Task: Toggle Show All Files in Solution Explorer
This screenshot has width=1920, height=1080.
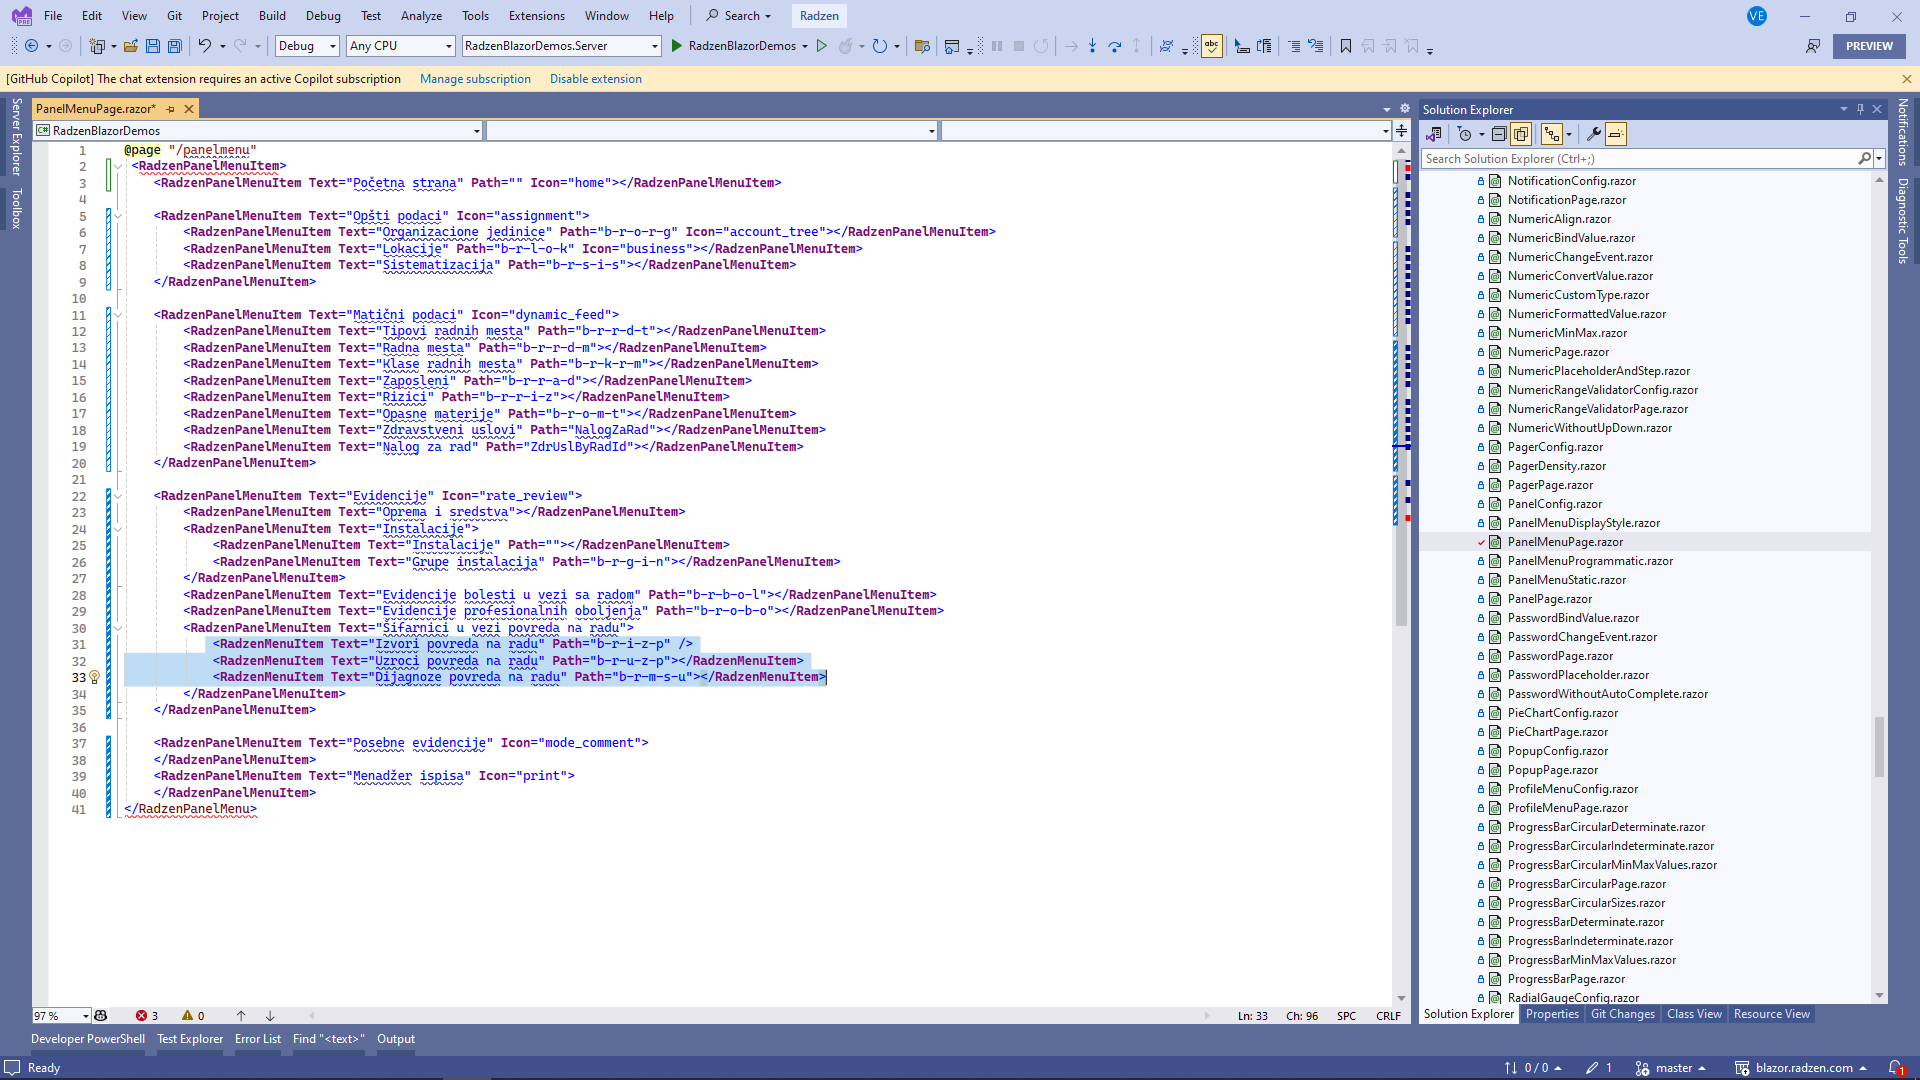Action: coord(1521,134)
